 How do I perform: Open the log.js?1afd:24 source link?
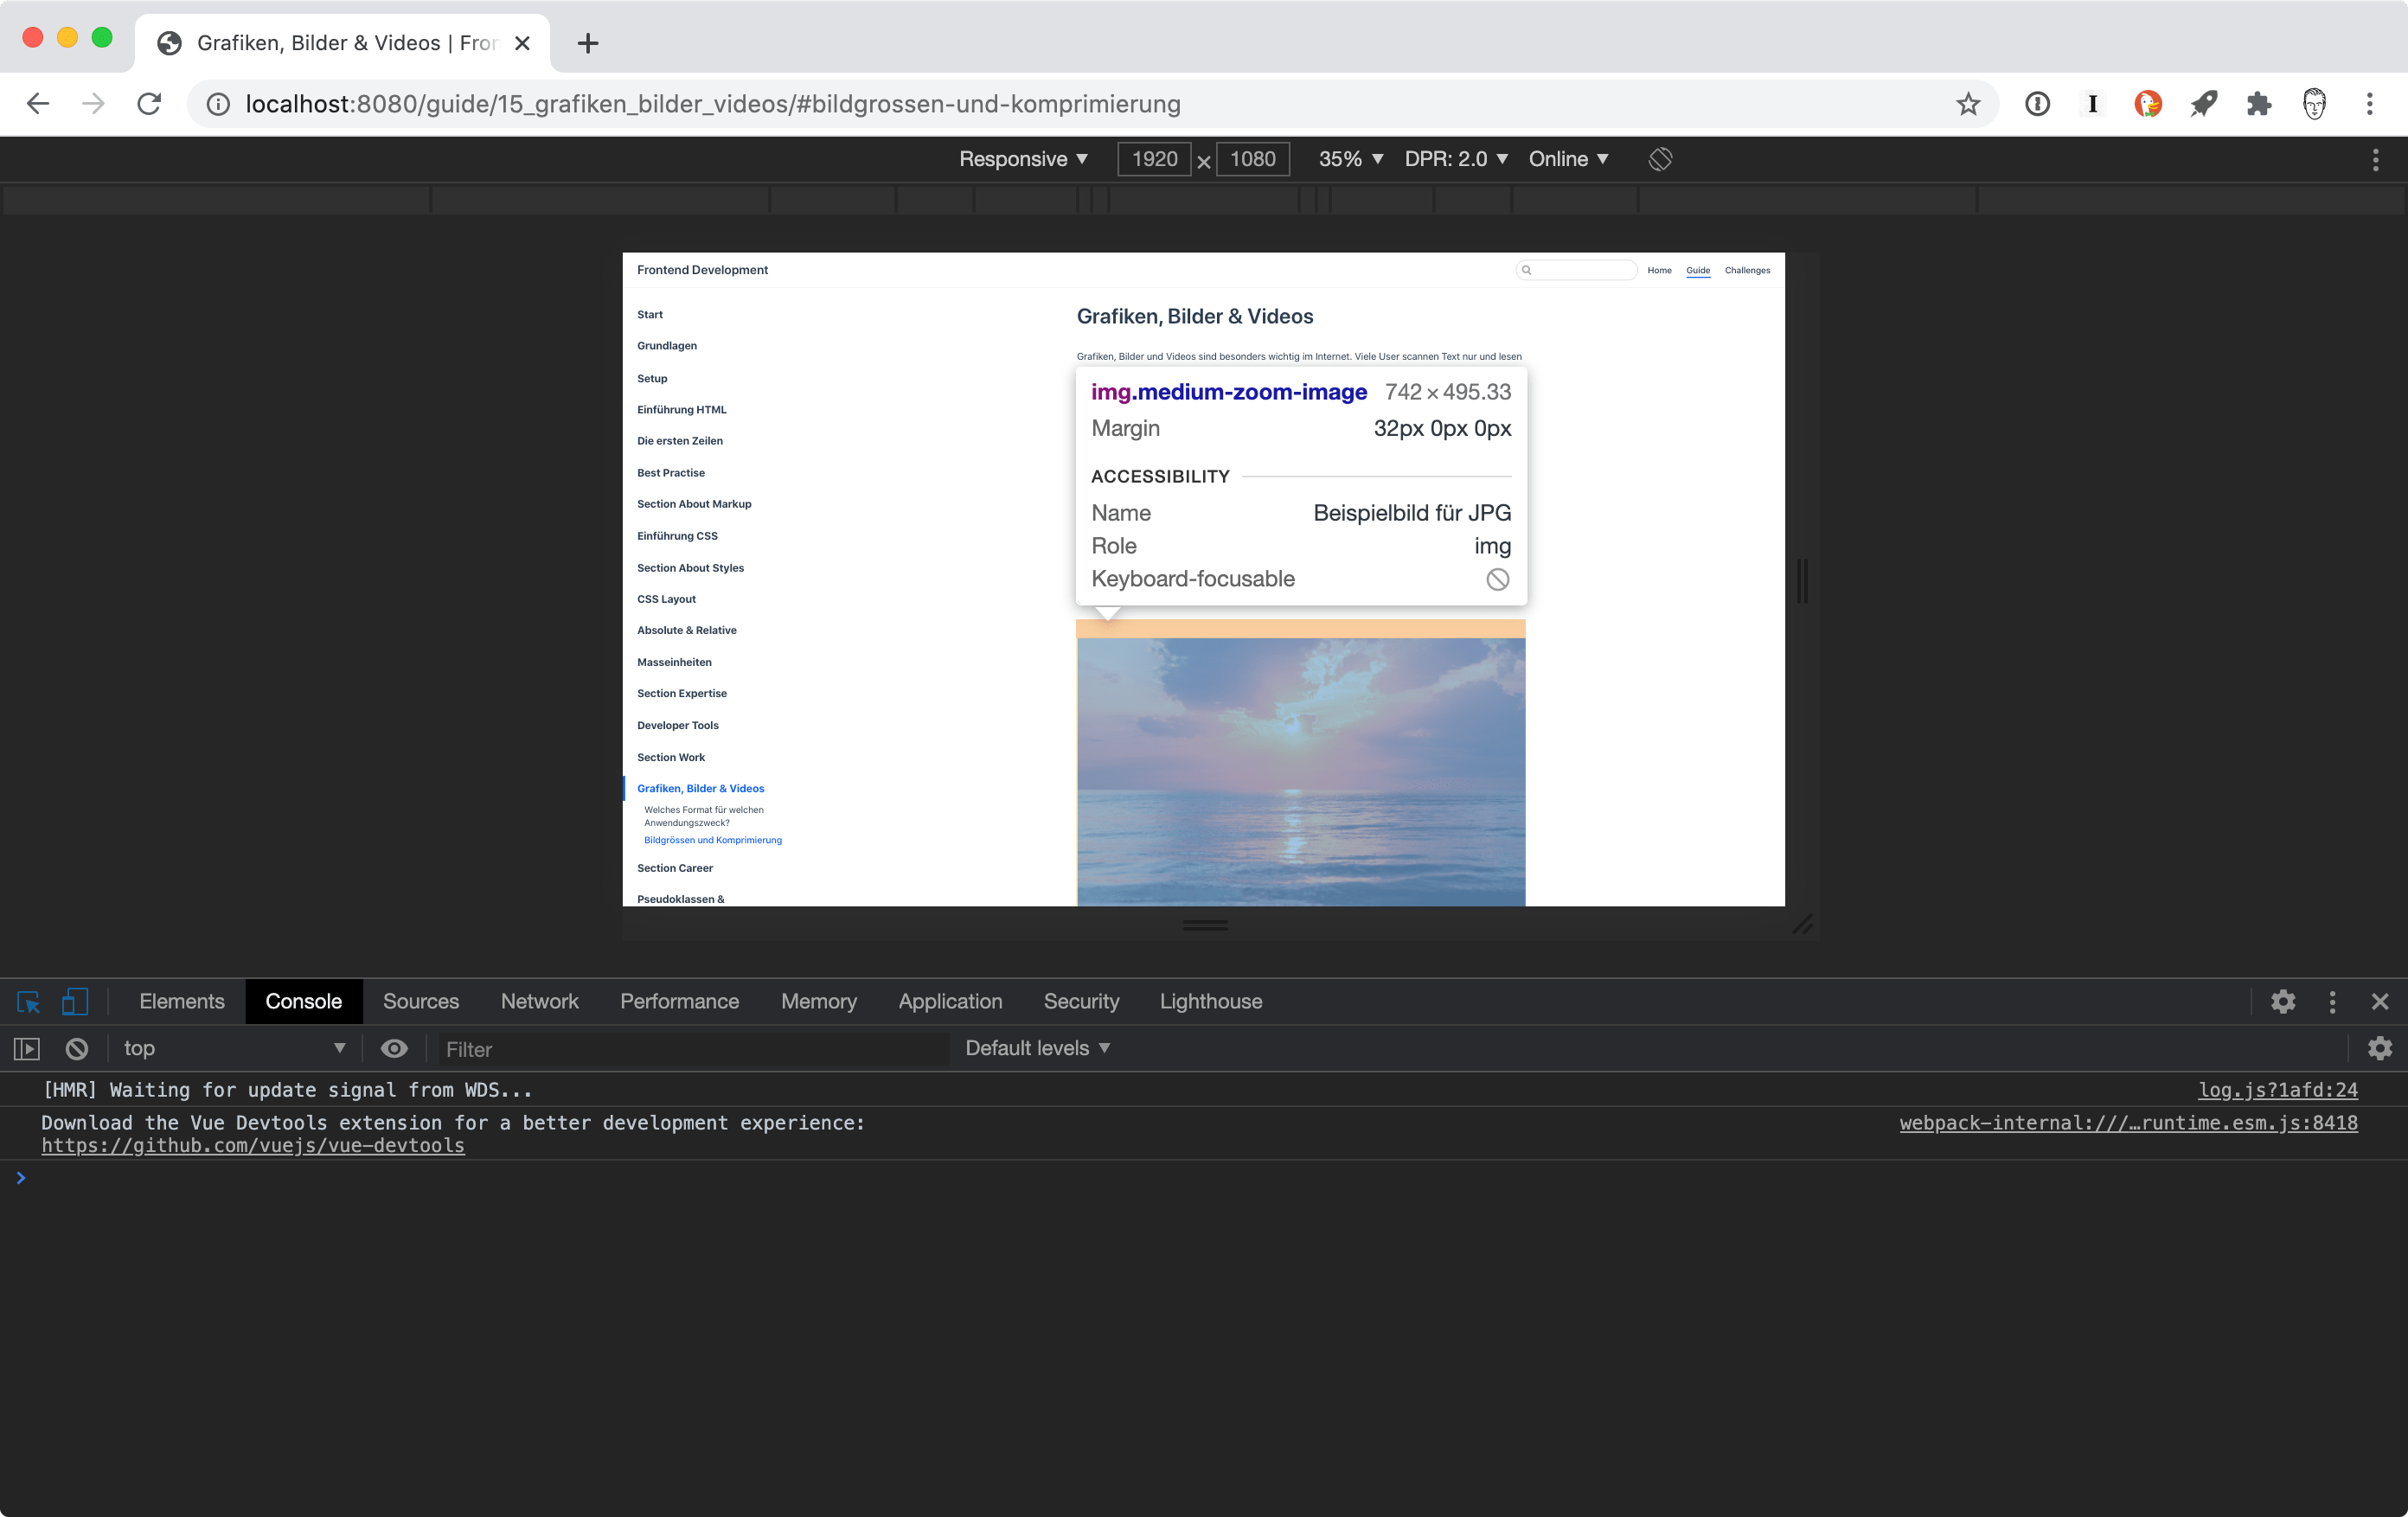(x=2277, y=1090)
